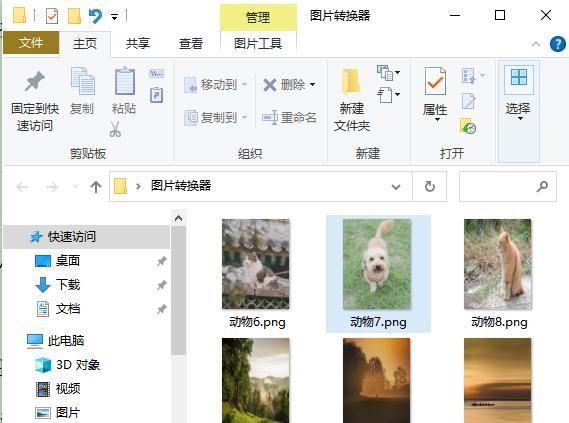569x423 pixels.
Task: Select the 动物7.png dog thumbnail
Action: 377,264
